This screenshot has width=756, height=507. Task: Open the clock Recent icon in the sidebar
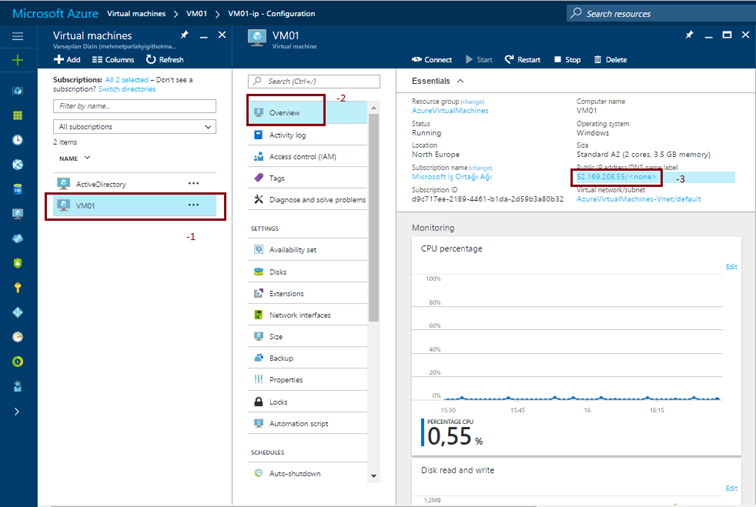(x=17, y=140)
